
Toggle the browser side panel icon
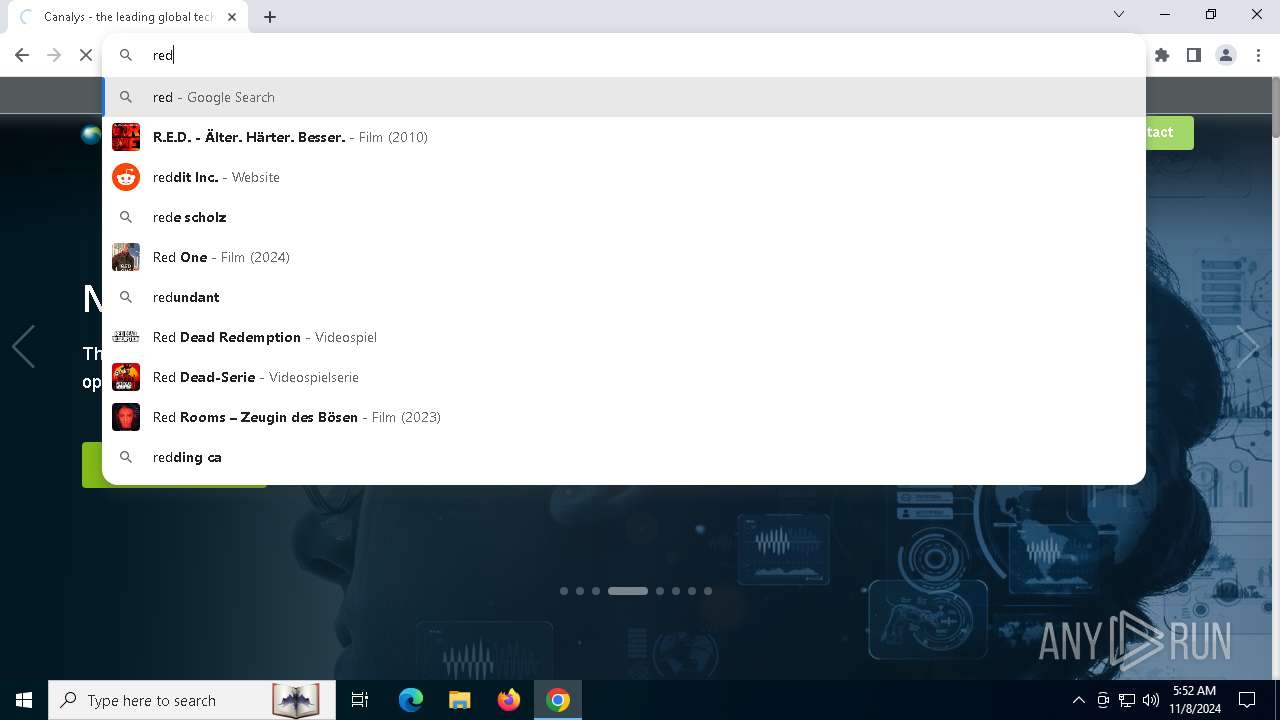tap(1194, 55)
